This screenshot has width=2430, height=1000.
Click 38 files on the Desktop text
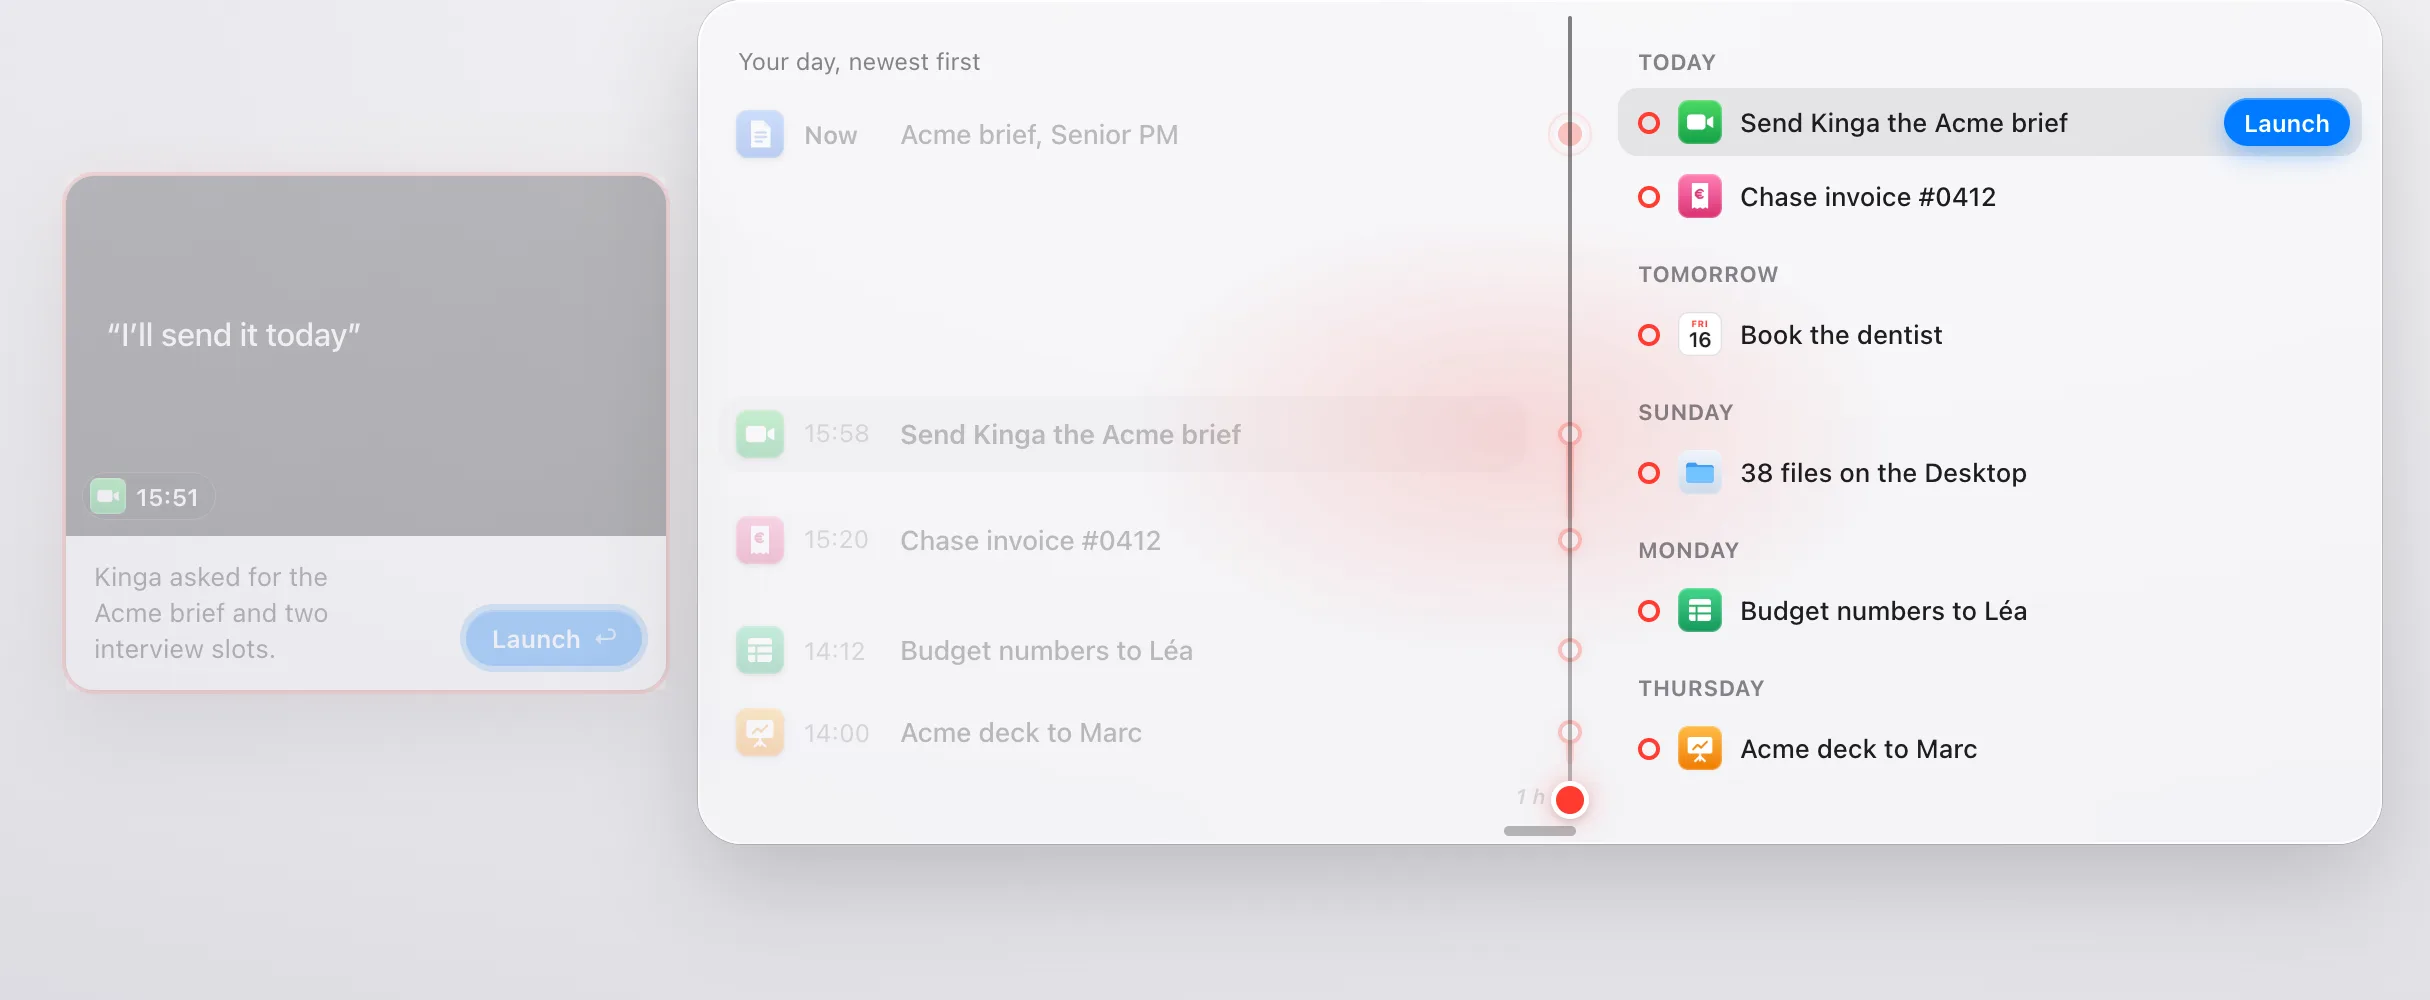(x=1883, y=473)
